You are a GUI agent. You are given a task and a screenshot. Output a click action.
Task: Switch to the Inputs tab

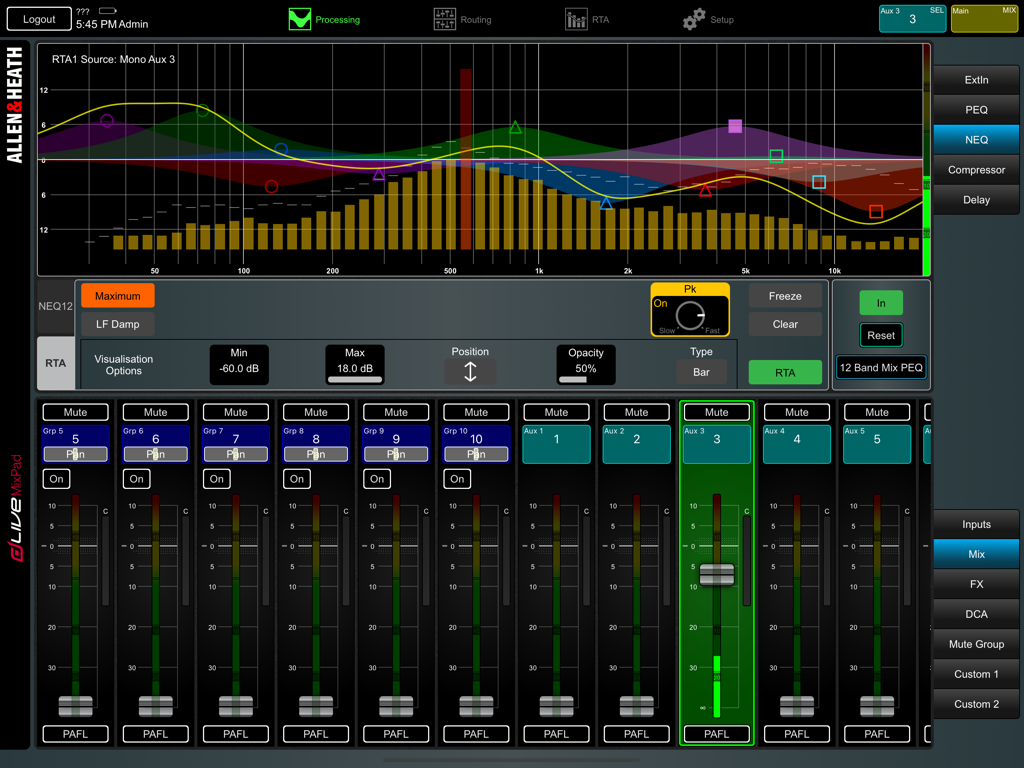pos(976,523)
